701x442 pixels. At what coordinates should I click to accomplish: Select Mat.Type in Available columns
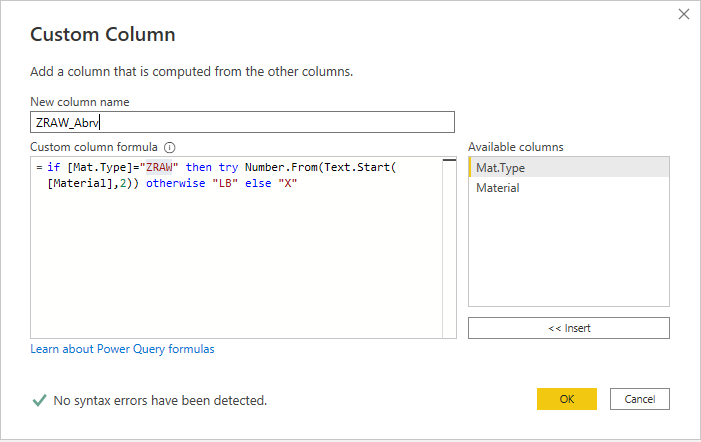click(569, 168)
